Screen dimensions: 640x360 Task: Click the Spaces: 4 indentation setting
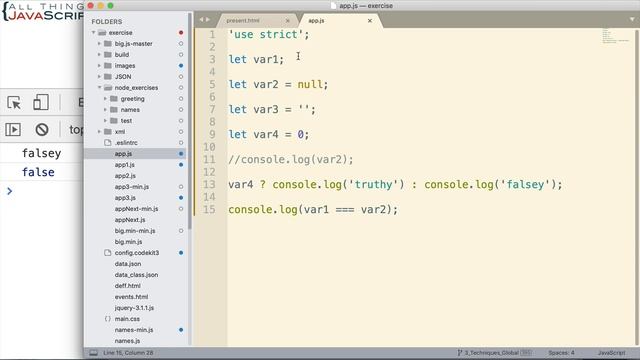(561, 353)
